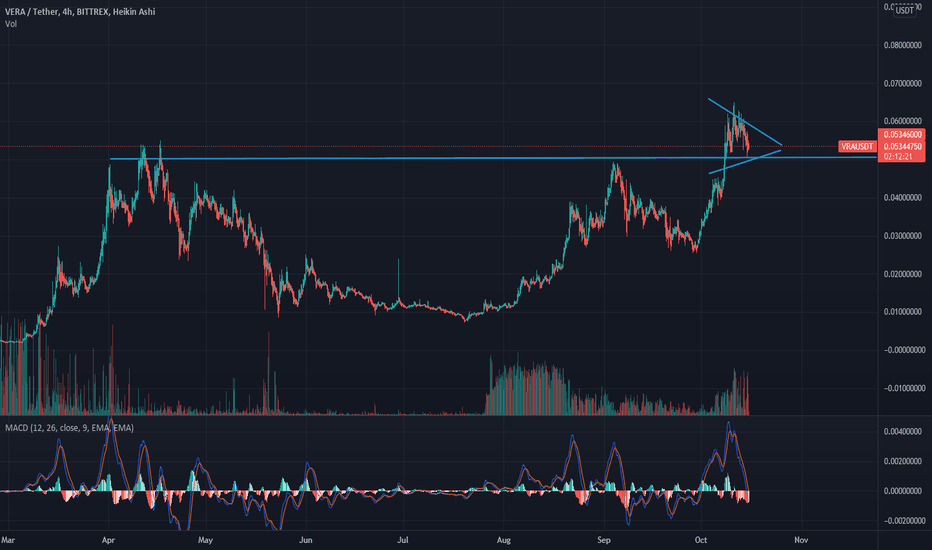Open the MACD (12, 26, close, 9, EMA, EMA) legend
The image size is (932, 550).
[70, 428]
